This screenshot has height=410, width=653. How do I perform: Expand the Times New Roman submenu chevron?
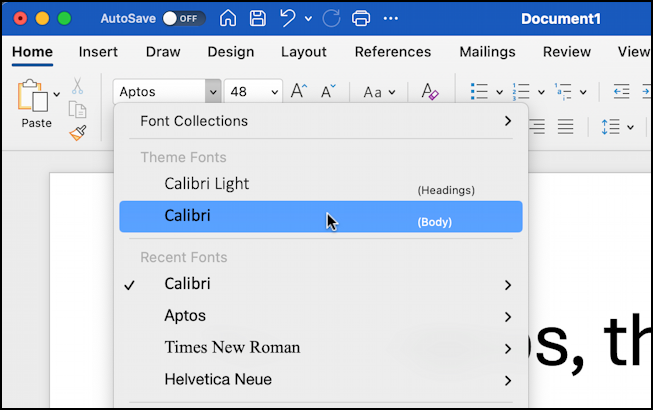tap(508, 348)
